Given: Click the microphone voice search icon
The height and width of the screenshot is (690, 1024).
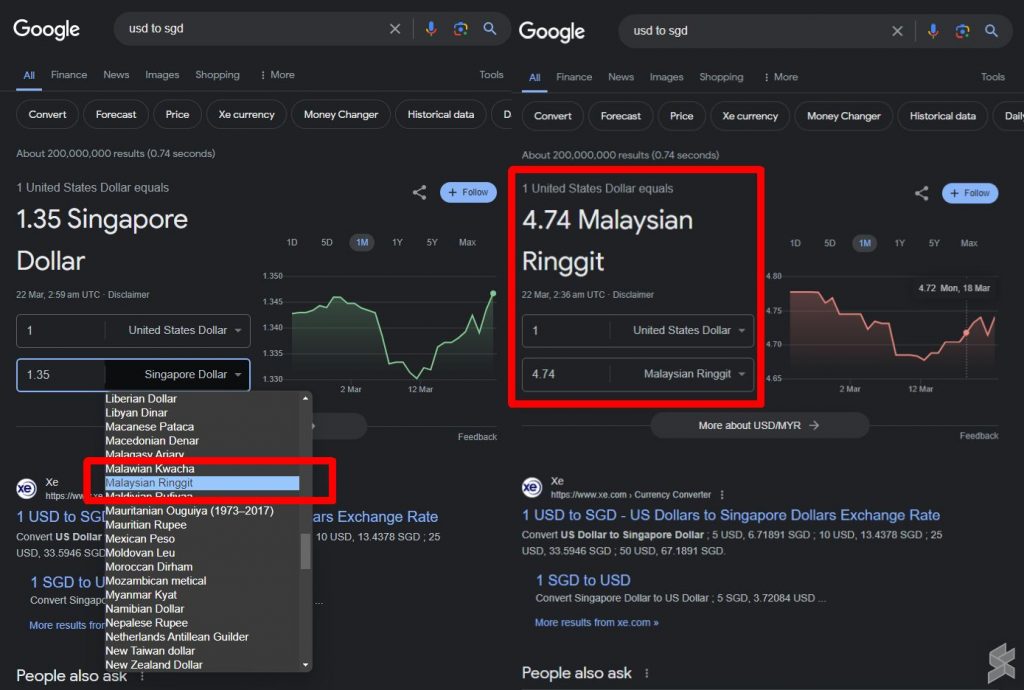Looking at the screenshot, I should [x=431, y=29].
